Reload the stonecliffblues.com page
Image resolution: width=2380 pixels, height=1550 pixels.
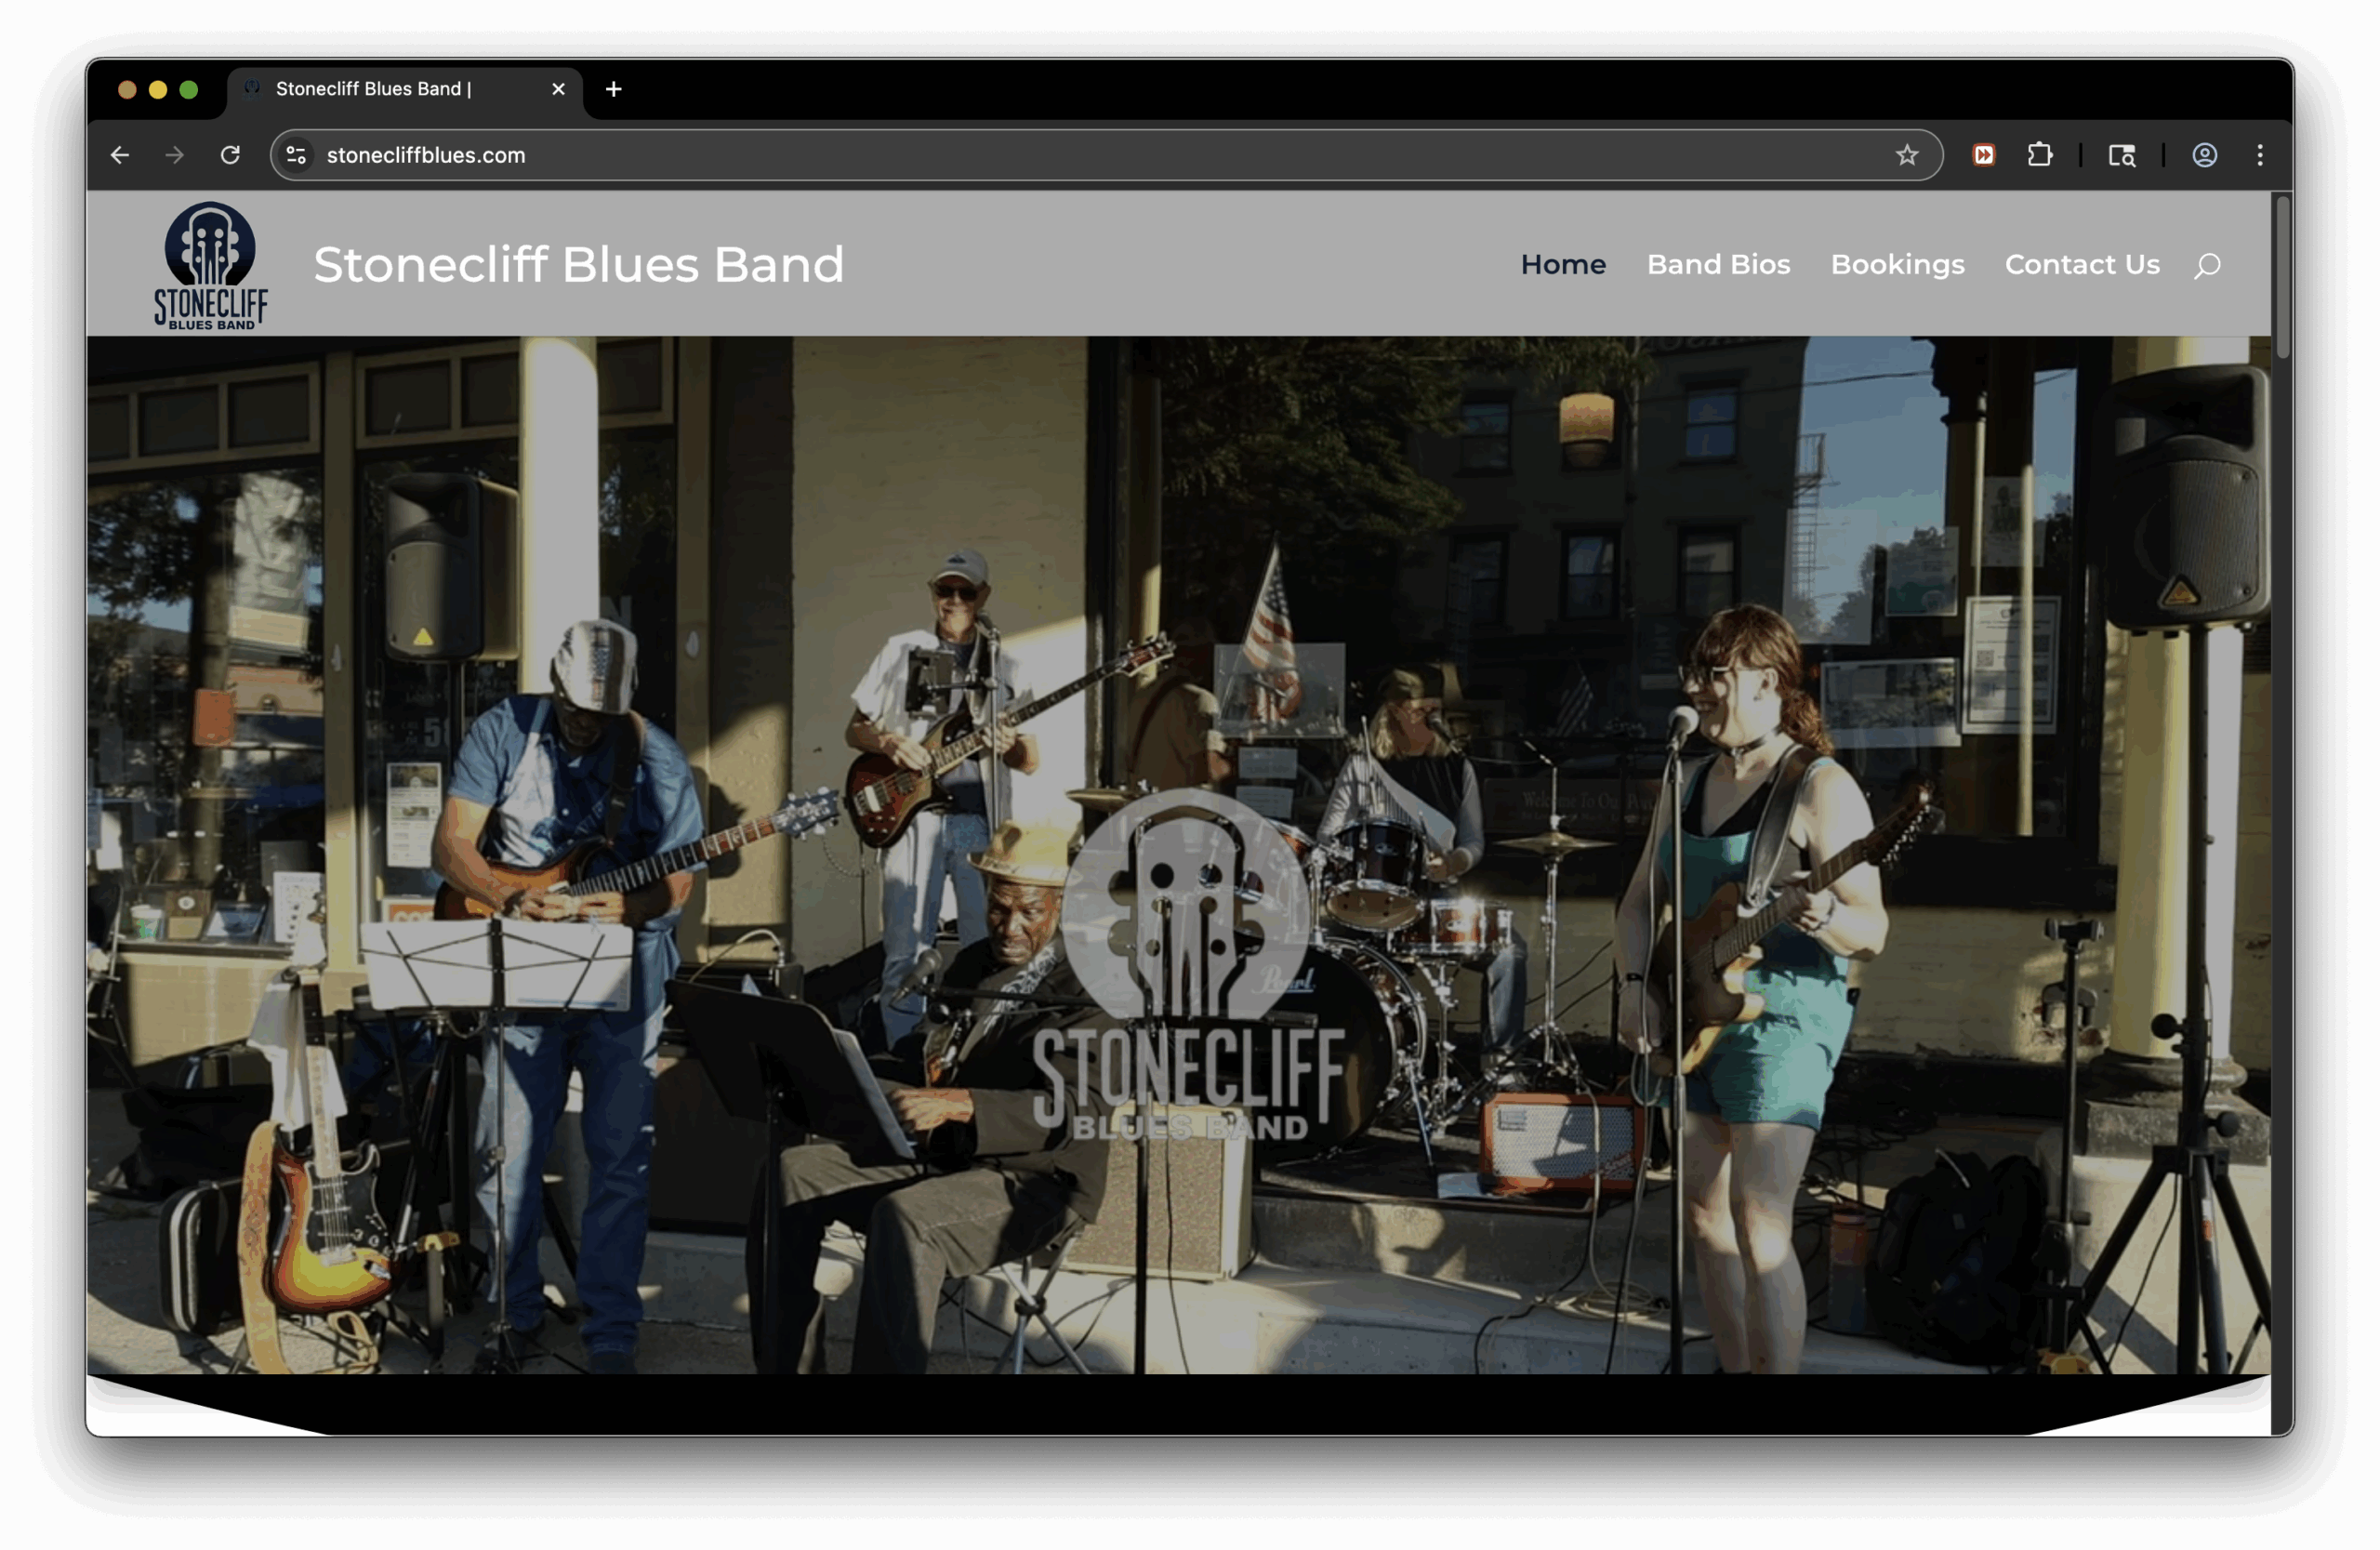click(x=230, y=155)
